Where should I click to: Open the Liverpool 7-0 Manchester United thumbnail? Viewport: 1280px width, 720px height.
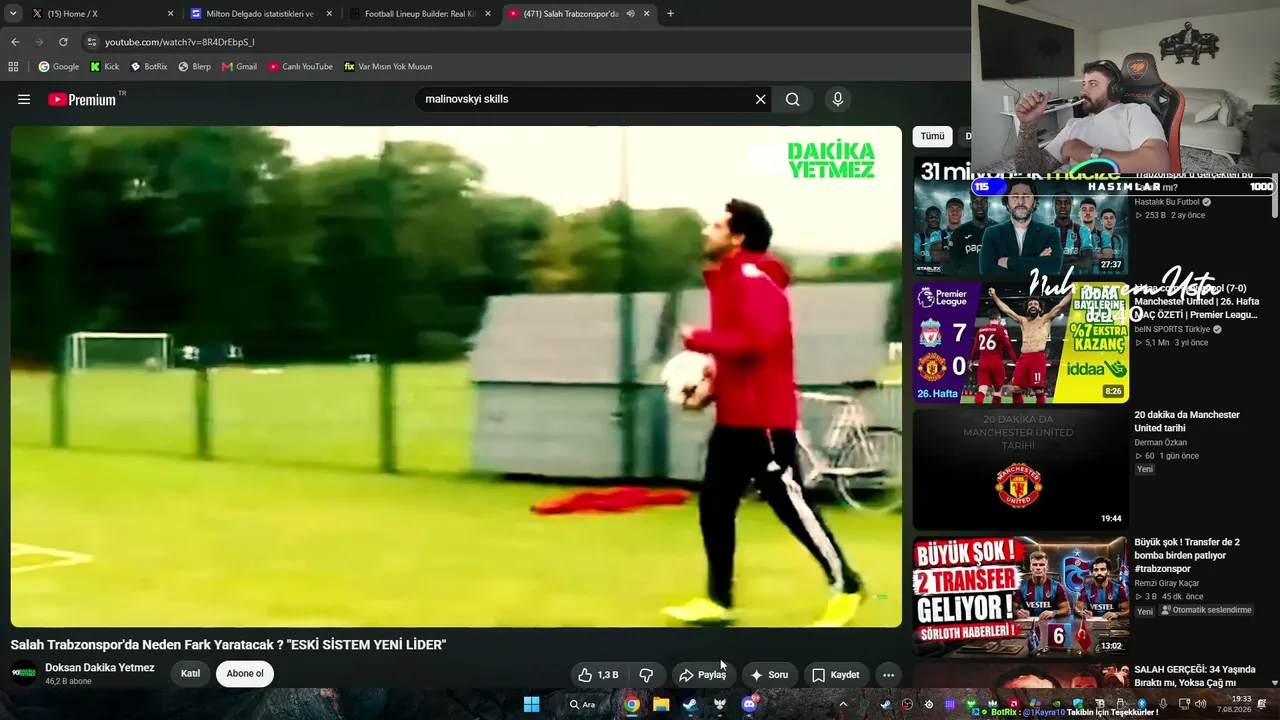tap(1020, 342)
